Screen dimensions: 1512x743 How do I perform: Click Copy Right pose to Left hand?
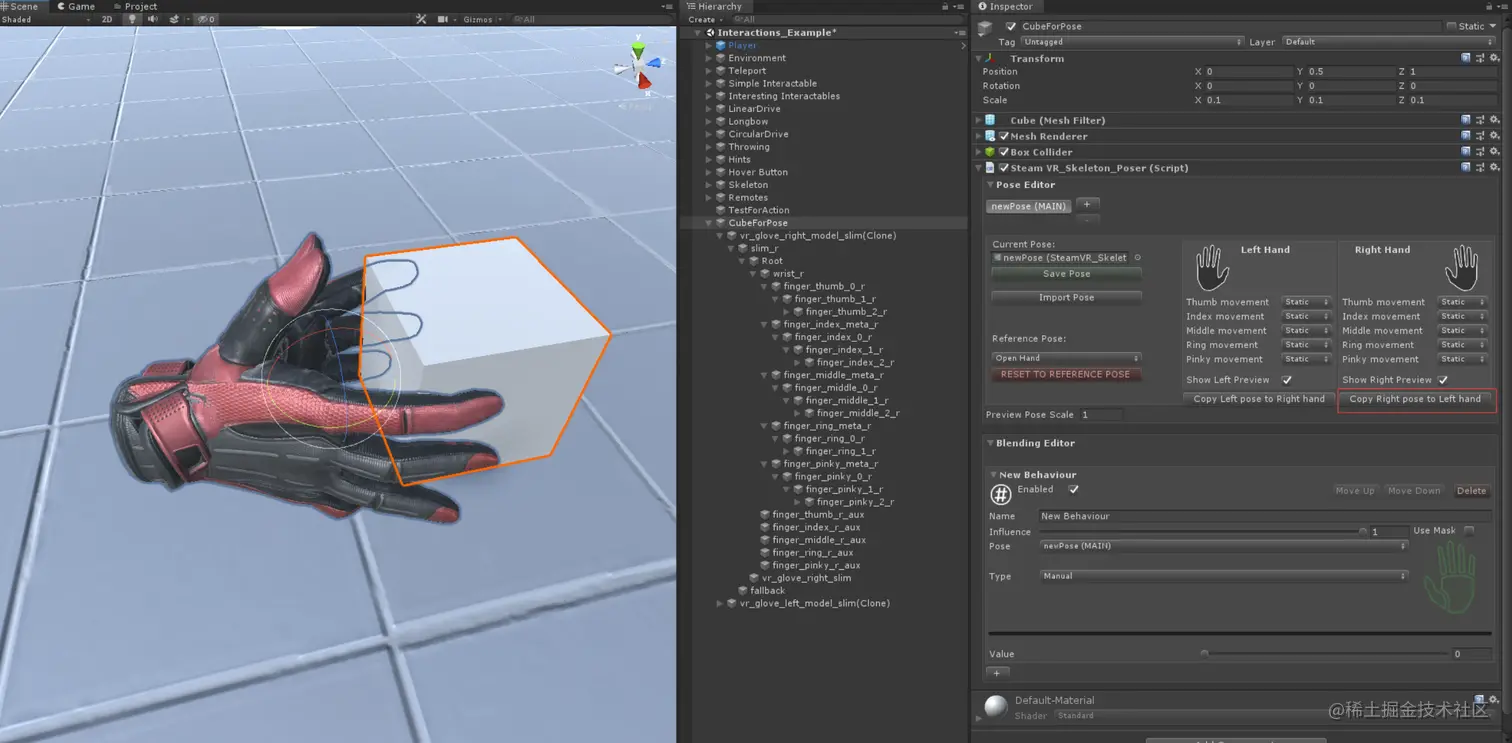[1415, 399]
